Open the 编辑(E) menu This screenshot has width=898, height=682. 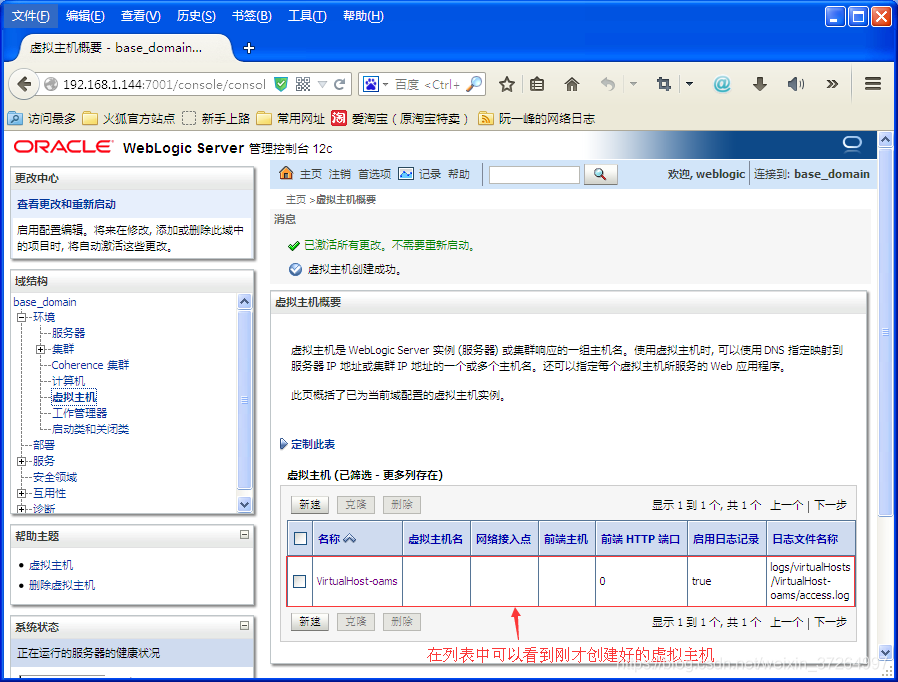click(x=85, y=16)
